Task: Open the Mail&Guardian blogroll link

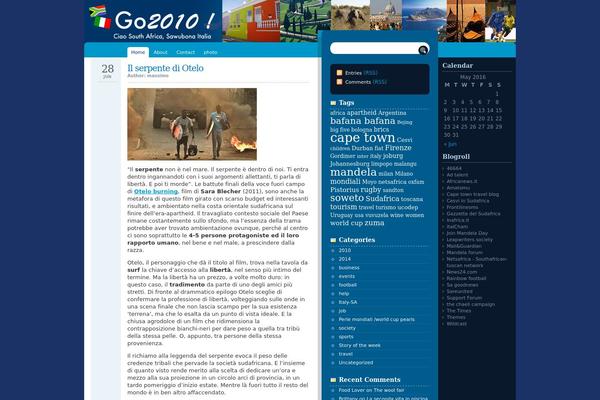Action: coord(464,246)
